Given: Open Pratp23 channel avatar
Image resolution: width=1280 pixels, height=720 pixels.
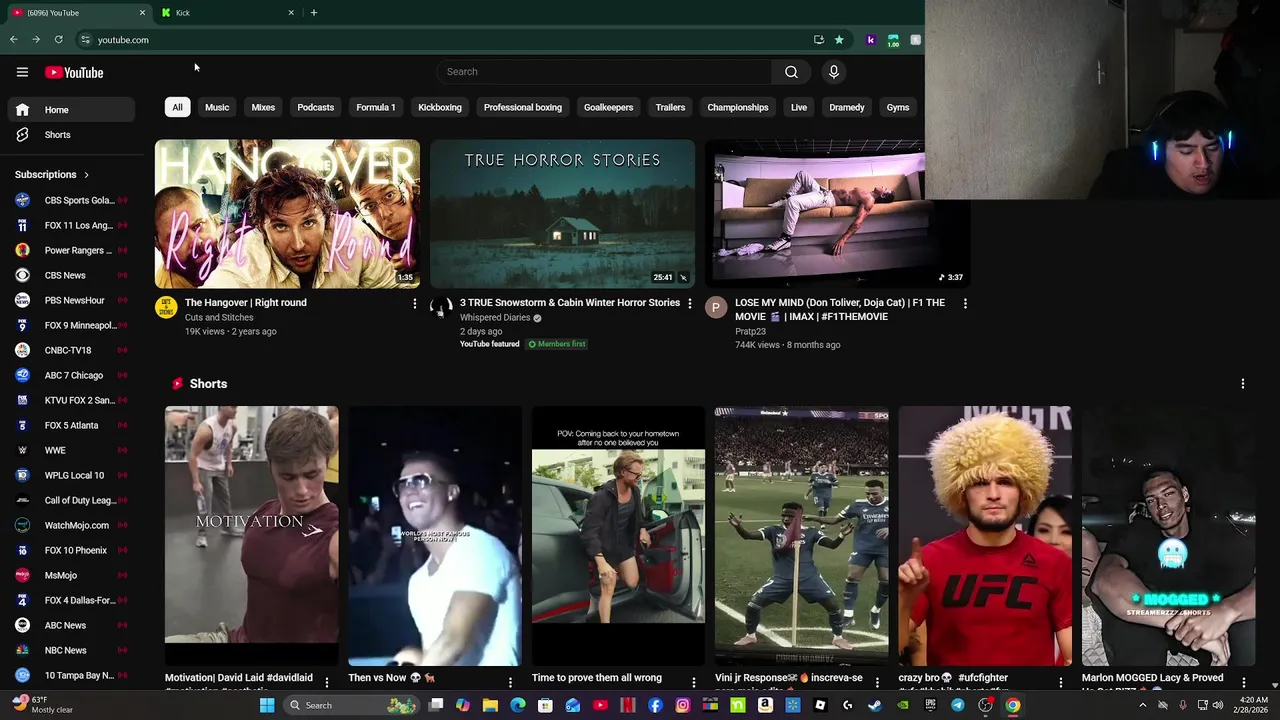Looking at the screenshot, I should pyautogui.click(x=716, y=308).
